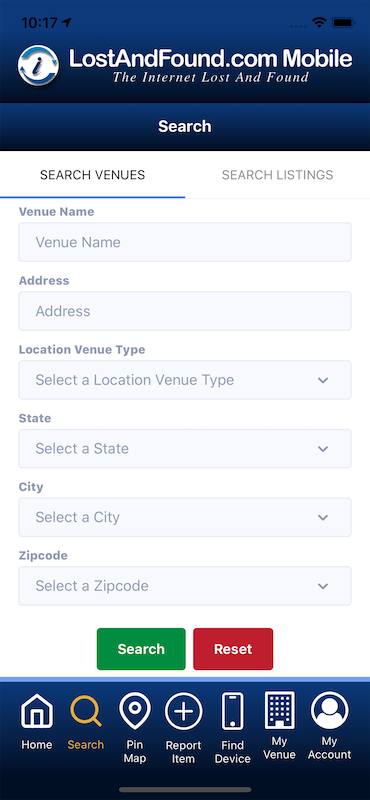
Task: Open the Pin Map icon
Action: 135,710
